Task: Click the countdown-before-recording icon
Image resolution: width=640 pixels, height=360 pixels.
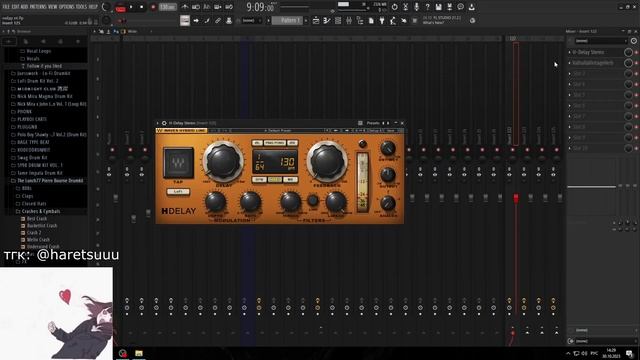Action: click(207, 7)
